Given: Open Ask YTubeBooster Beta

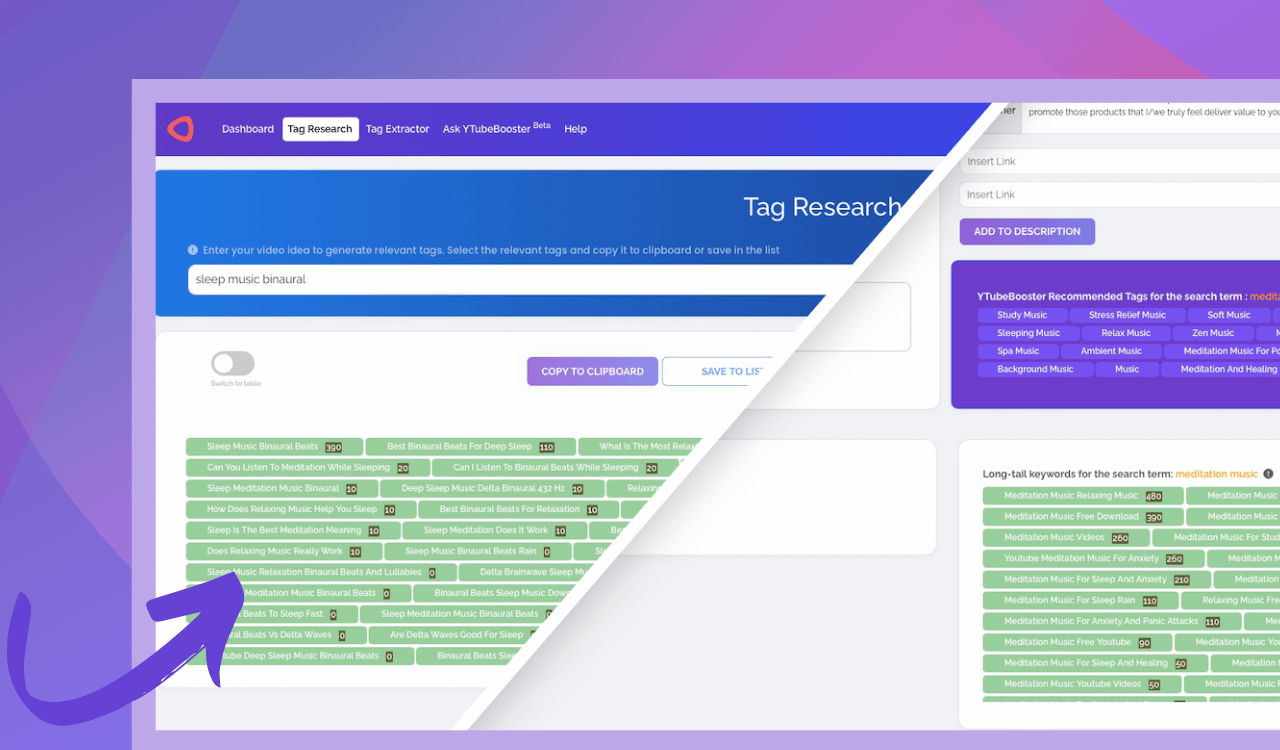Looking at the screenshot, I should tap(496, 129).
